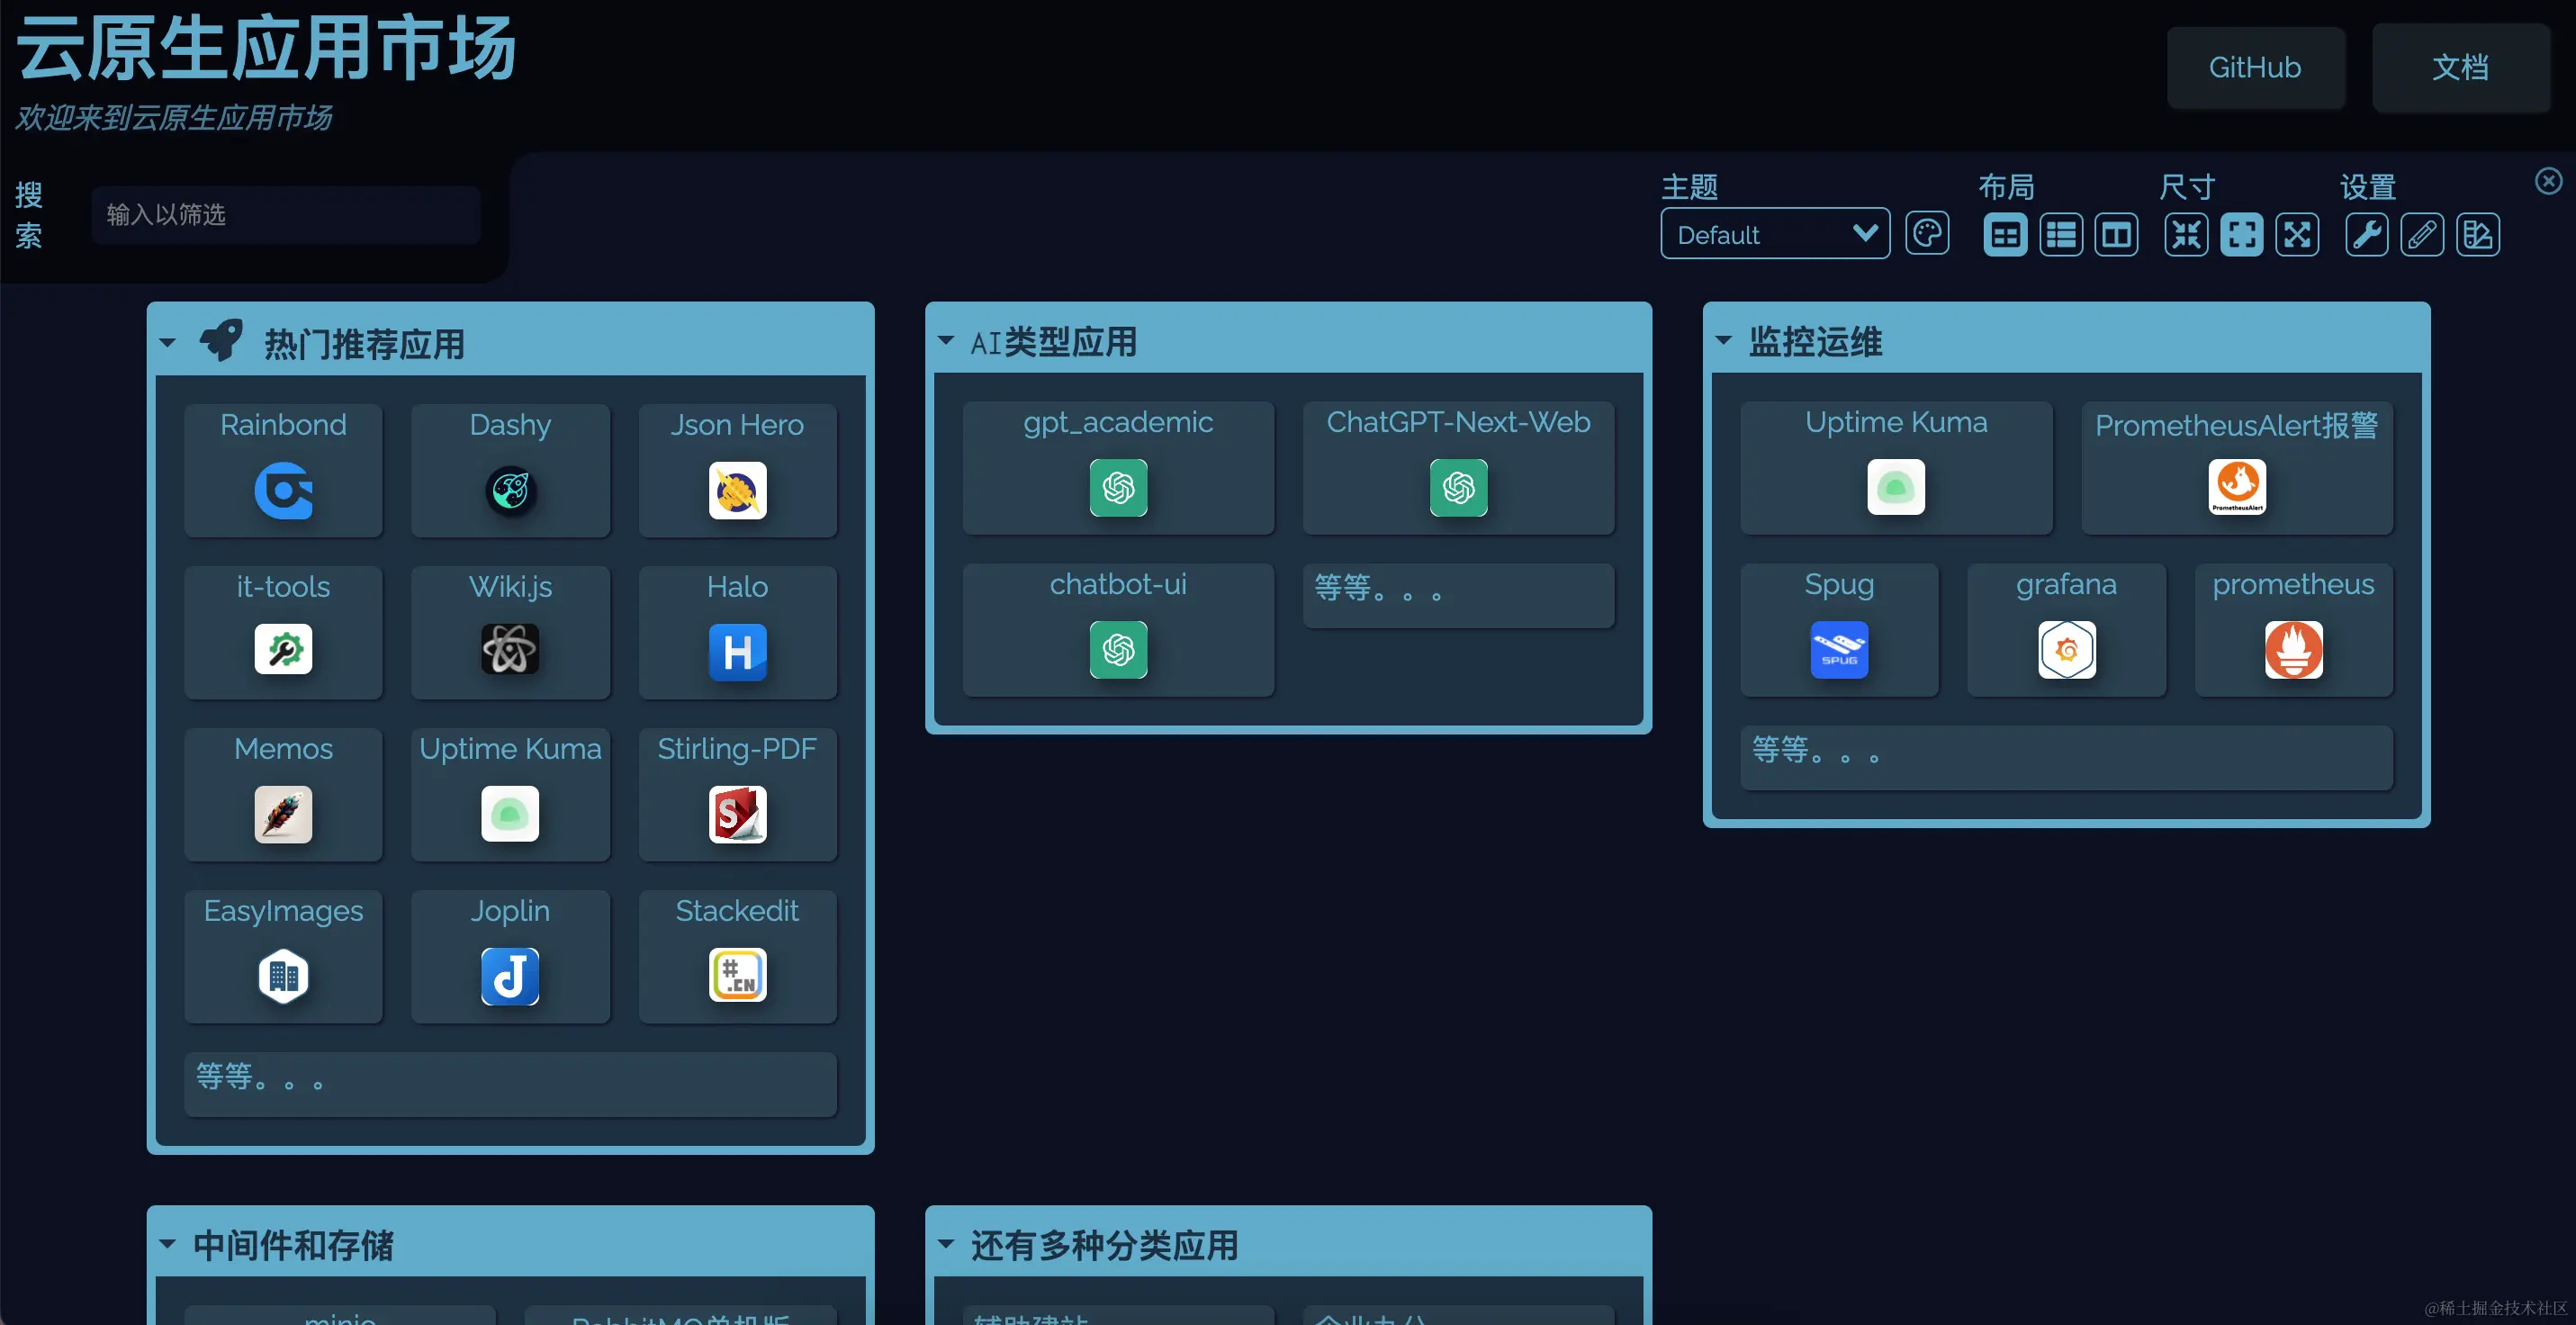Open the Halo H icon
Image resolution: width=2576 pixels, height=1325 pixels.
(x=737, y=652)
